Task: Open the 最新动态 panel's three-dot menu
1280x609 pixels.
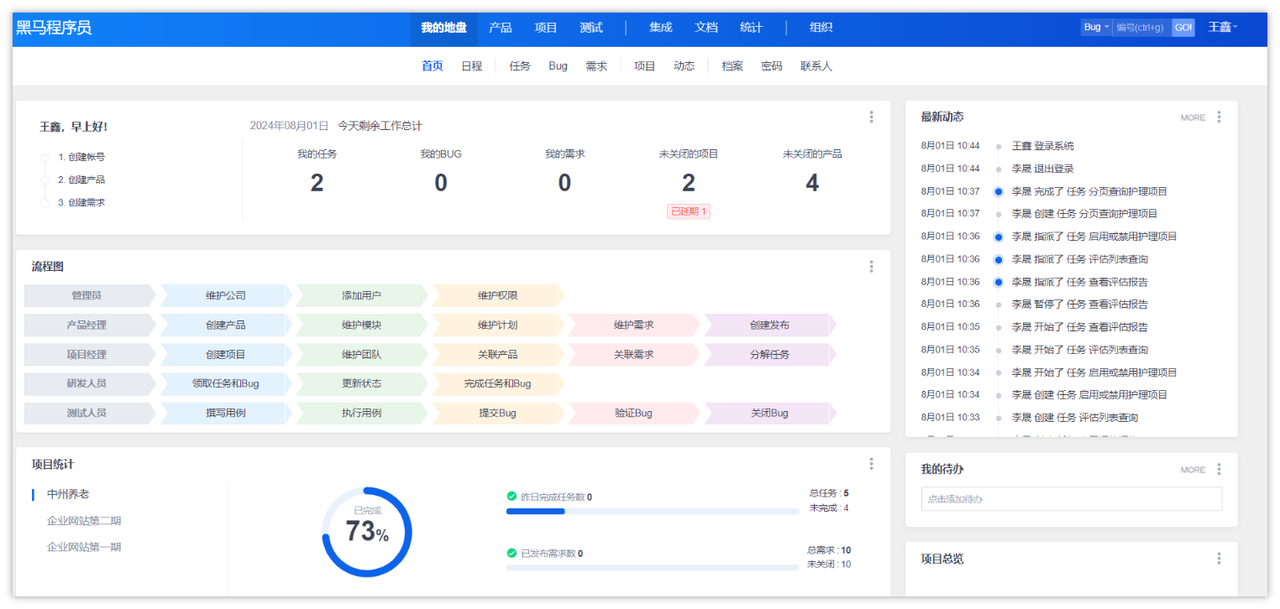Action: click(x=1218, y=117)
